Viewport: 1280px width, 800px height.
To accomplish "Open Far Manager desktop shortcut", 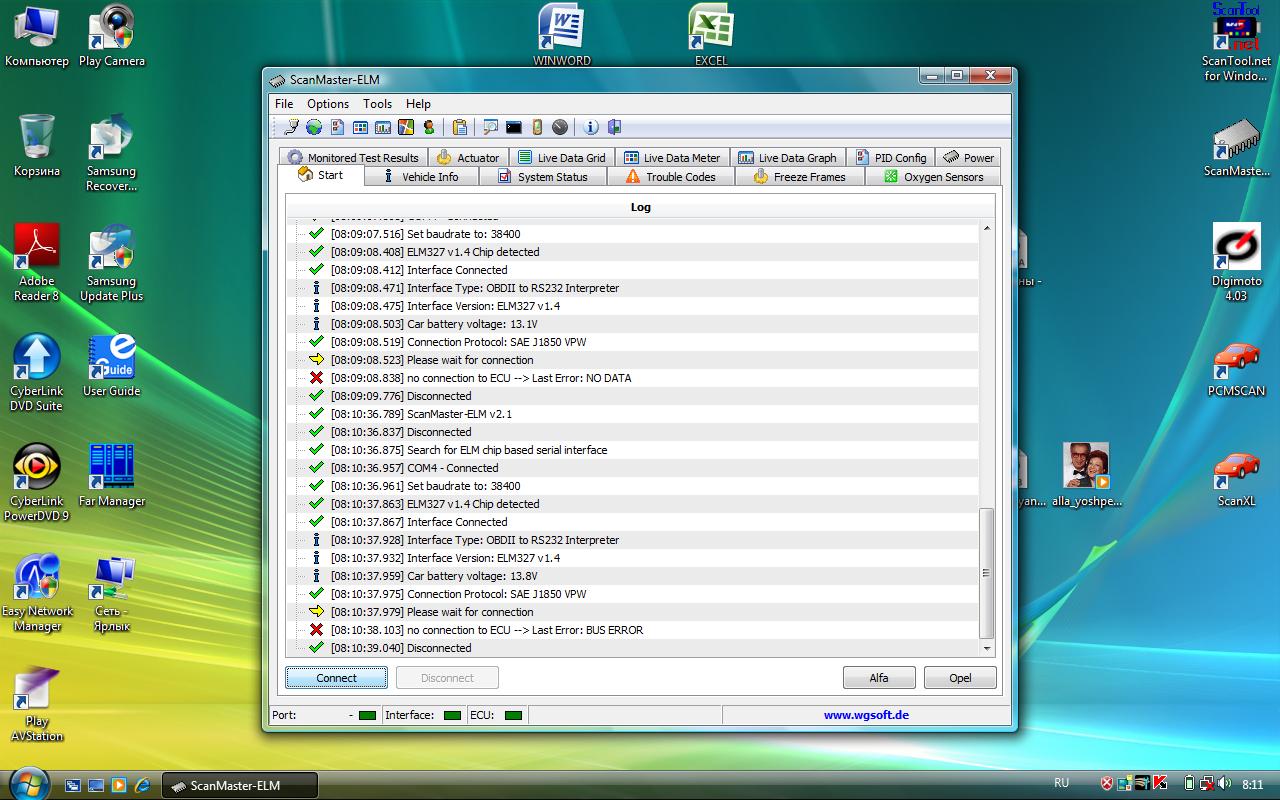I will click(111, 476).
